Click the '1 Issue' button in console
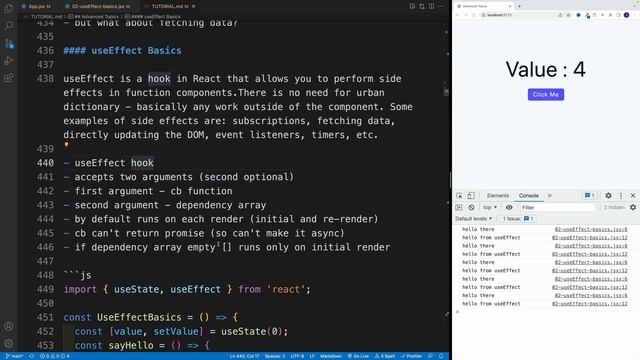640x360 pixels. tap(518, 219)
